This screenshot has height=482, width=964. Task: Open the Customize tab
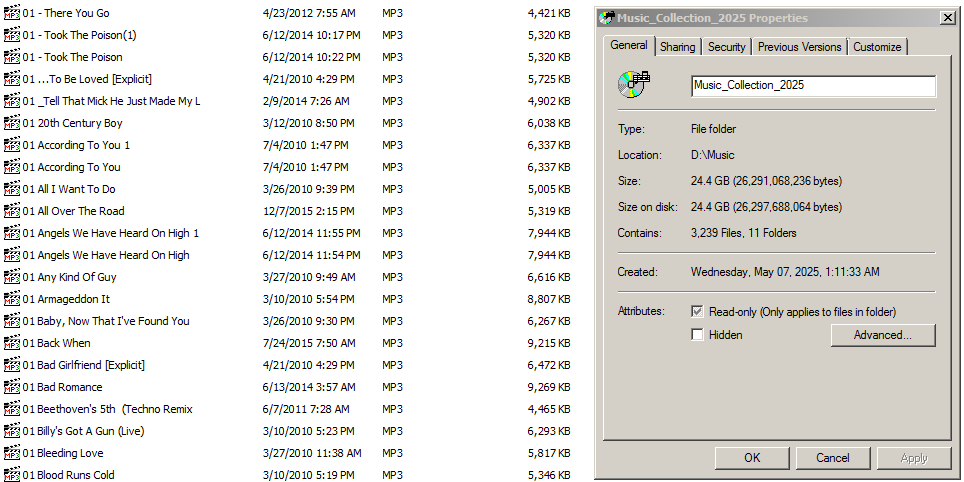[877, 47]
